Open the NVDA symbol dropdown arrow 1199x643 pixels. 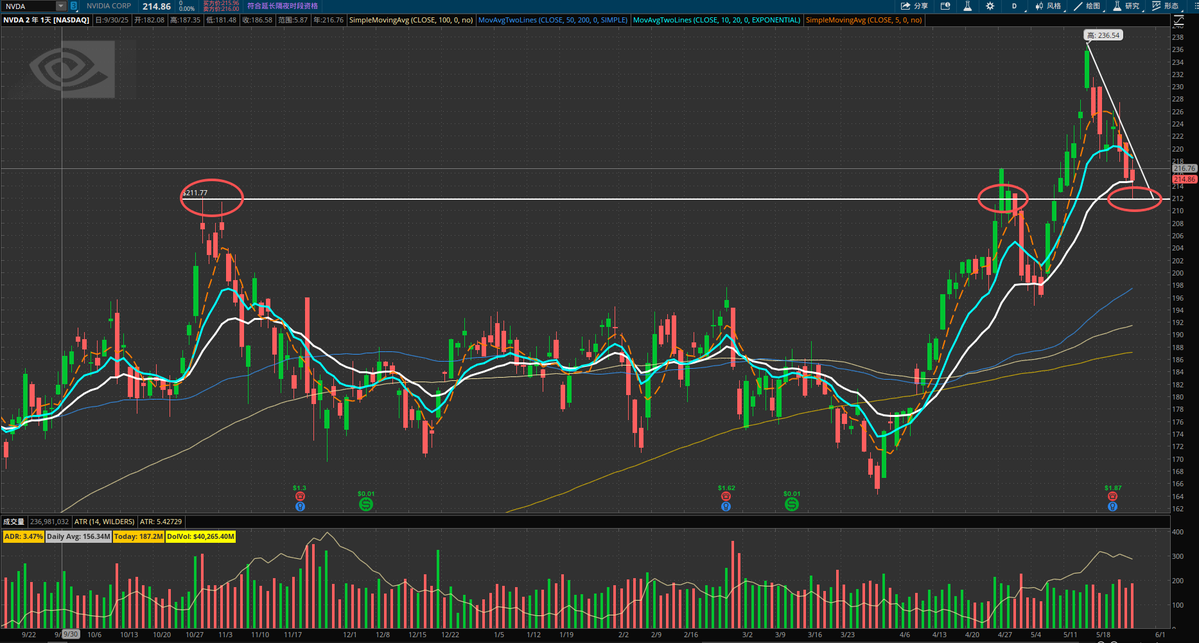click(x=60, y=6)
